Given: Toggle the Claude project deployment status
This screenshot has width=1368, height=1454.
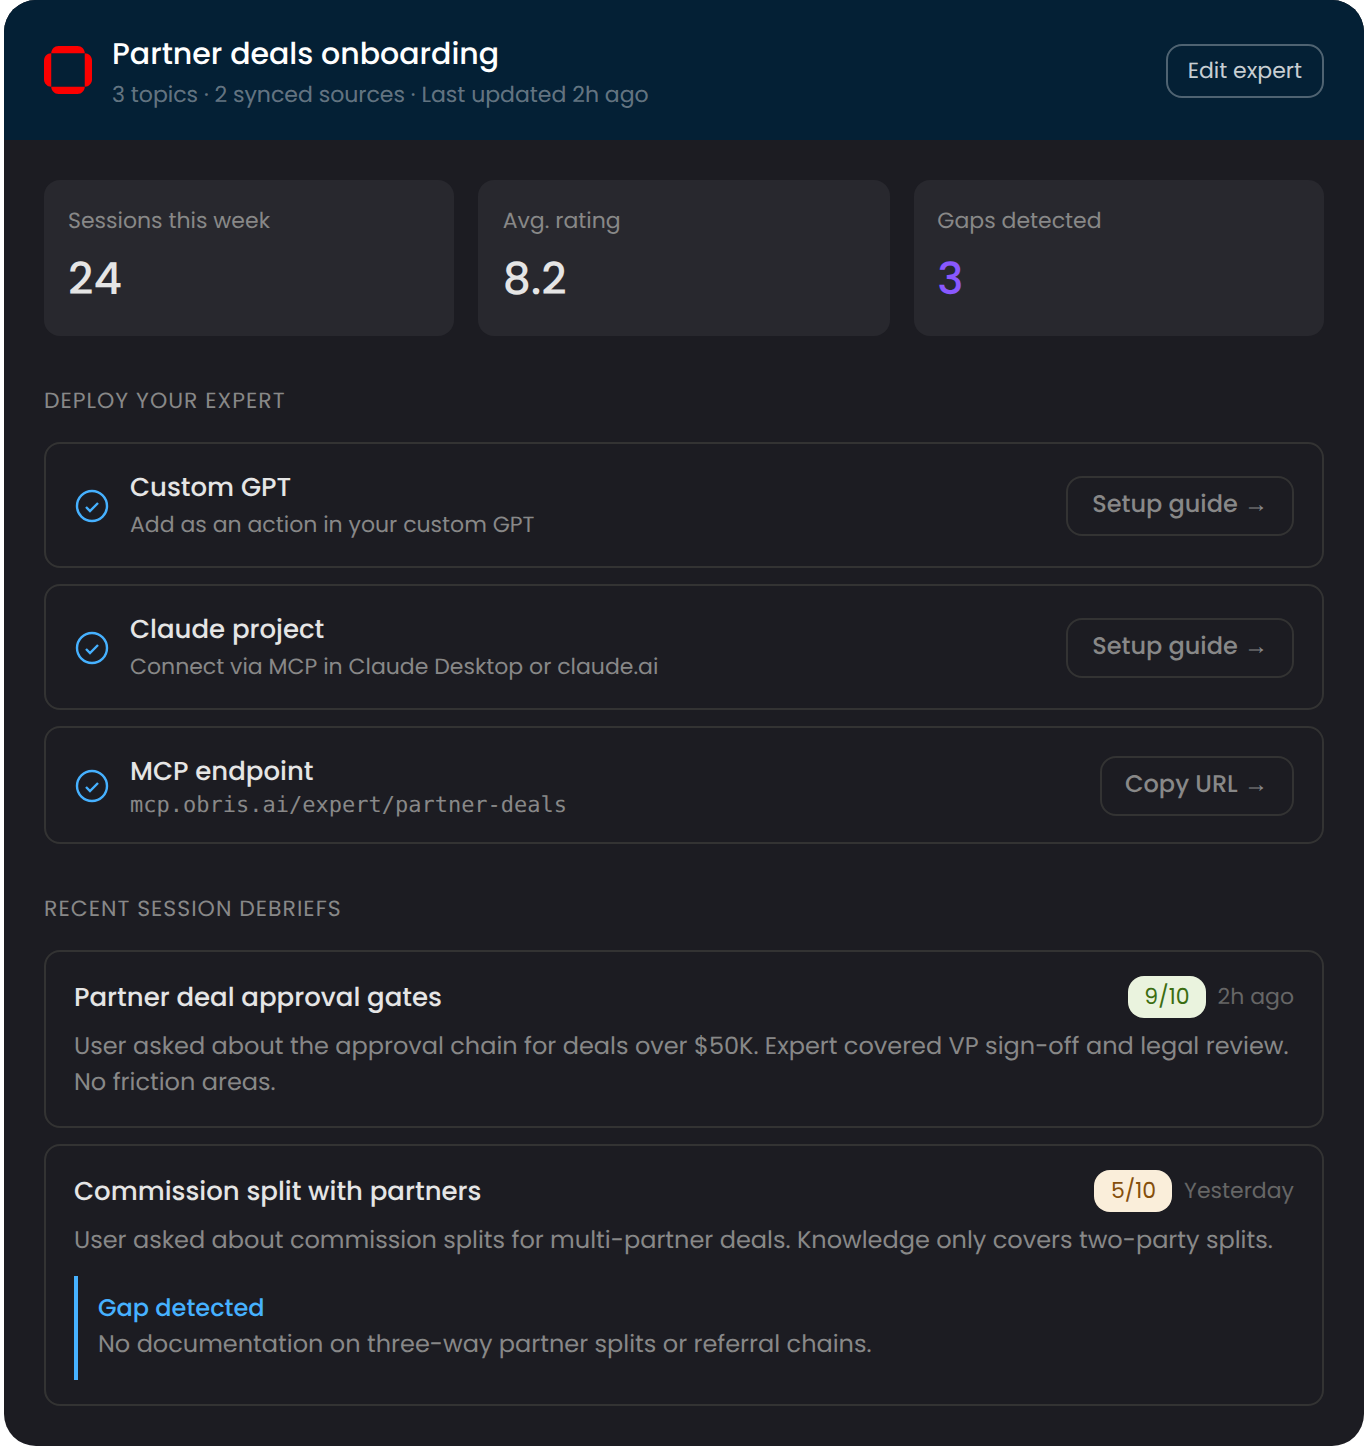Looking at the screenshot, I should click(92, 648).
